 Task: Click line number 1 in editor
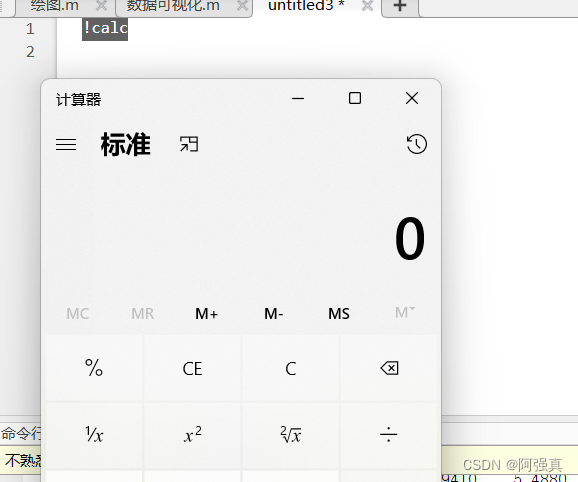[x=30, y=29]
